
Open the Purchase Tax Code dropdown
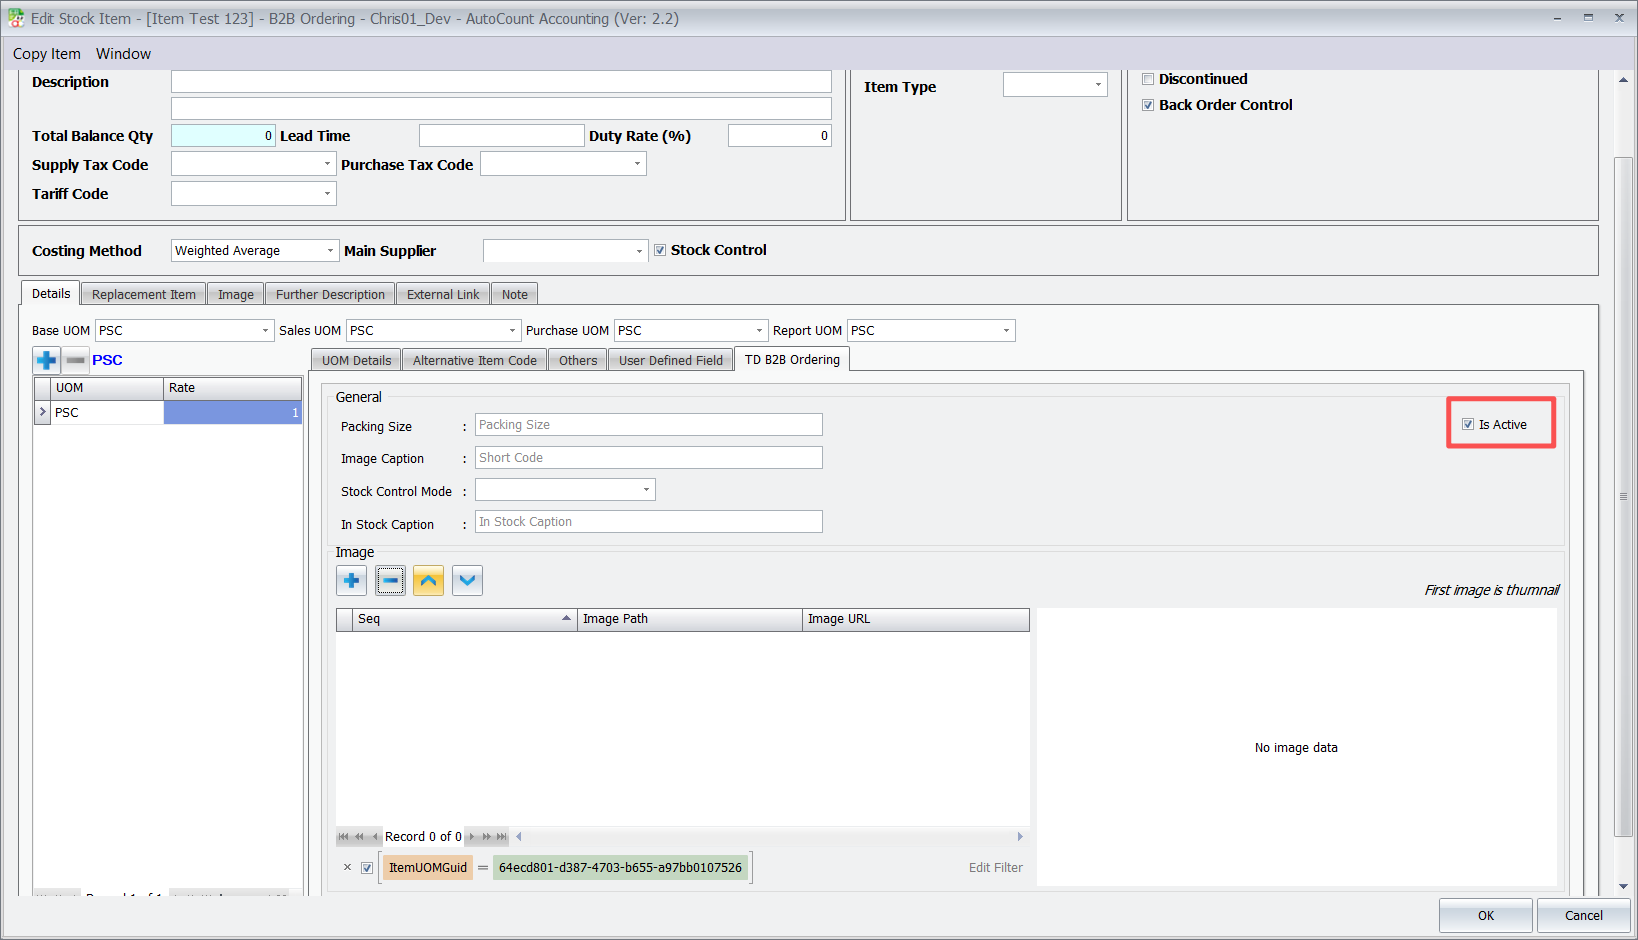point(637,164)
